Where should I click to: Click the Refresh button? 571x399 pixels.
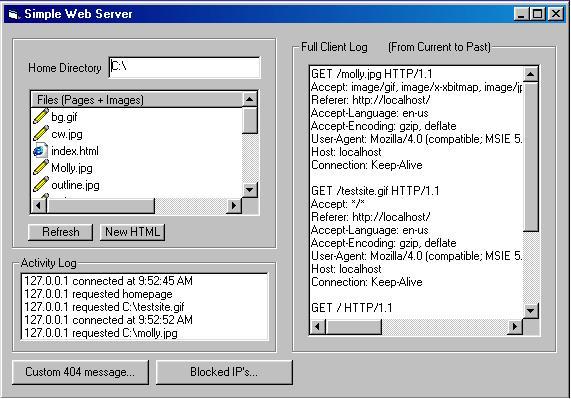click(60, 232)
